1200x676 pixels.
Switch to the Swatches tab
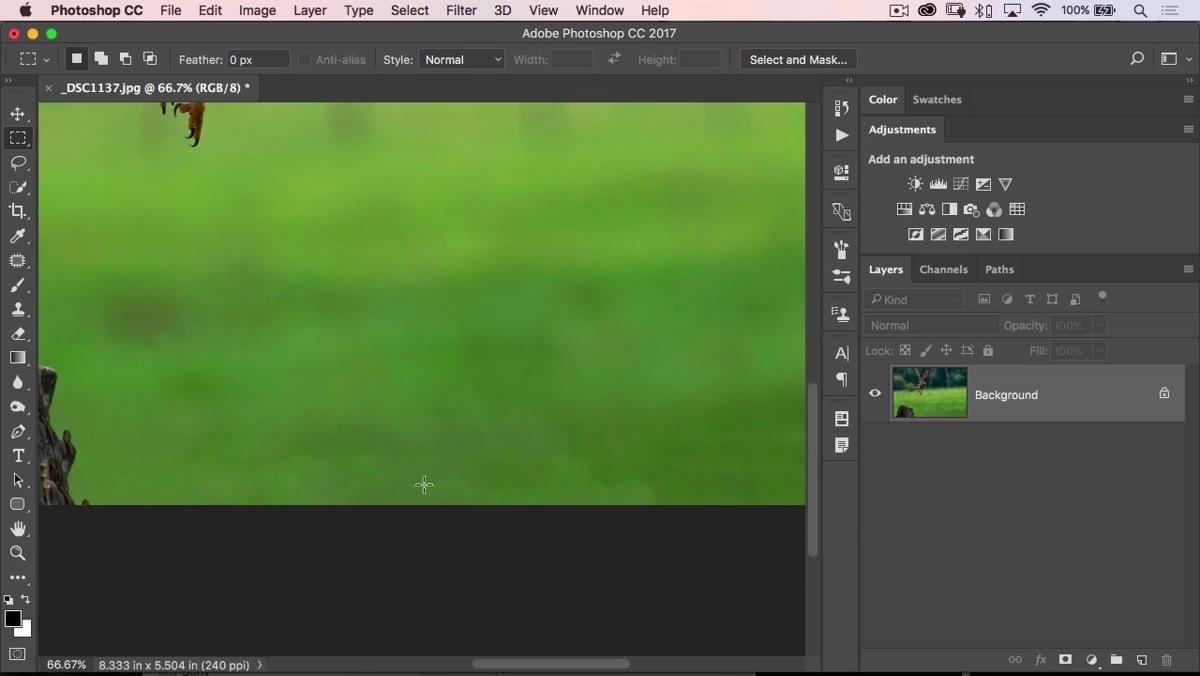tap(937, 99)
